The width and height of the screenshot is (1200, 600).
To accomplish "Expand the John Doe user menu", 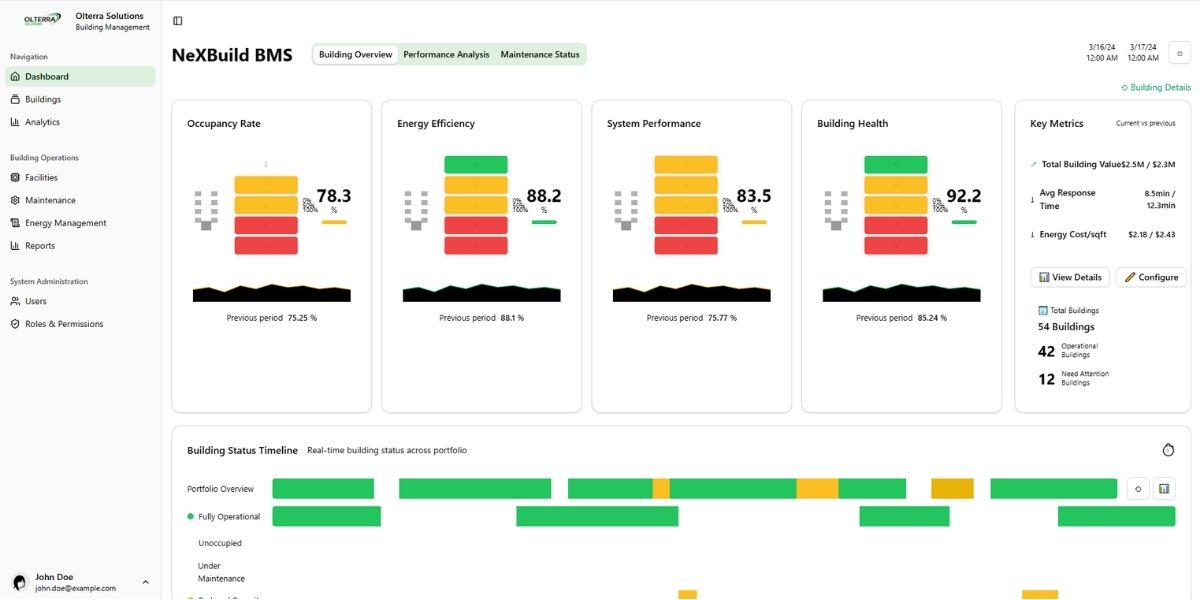I will 145,582.
